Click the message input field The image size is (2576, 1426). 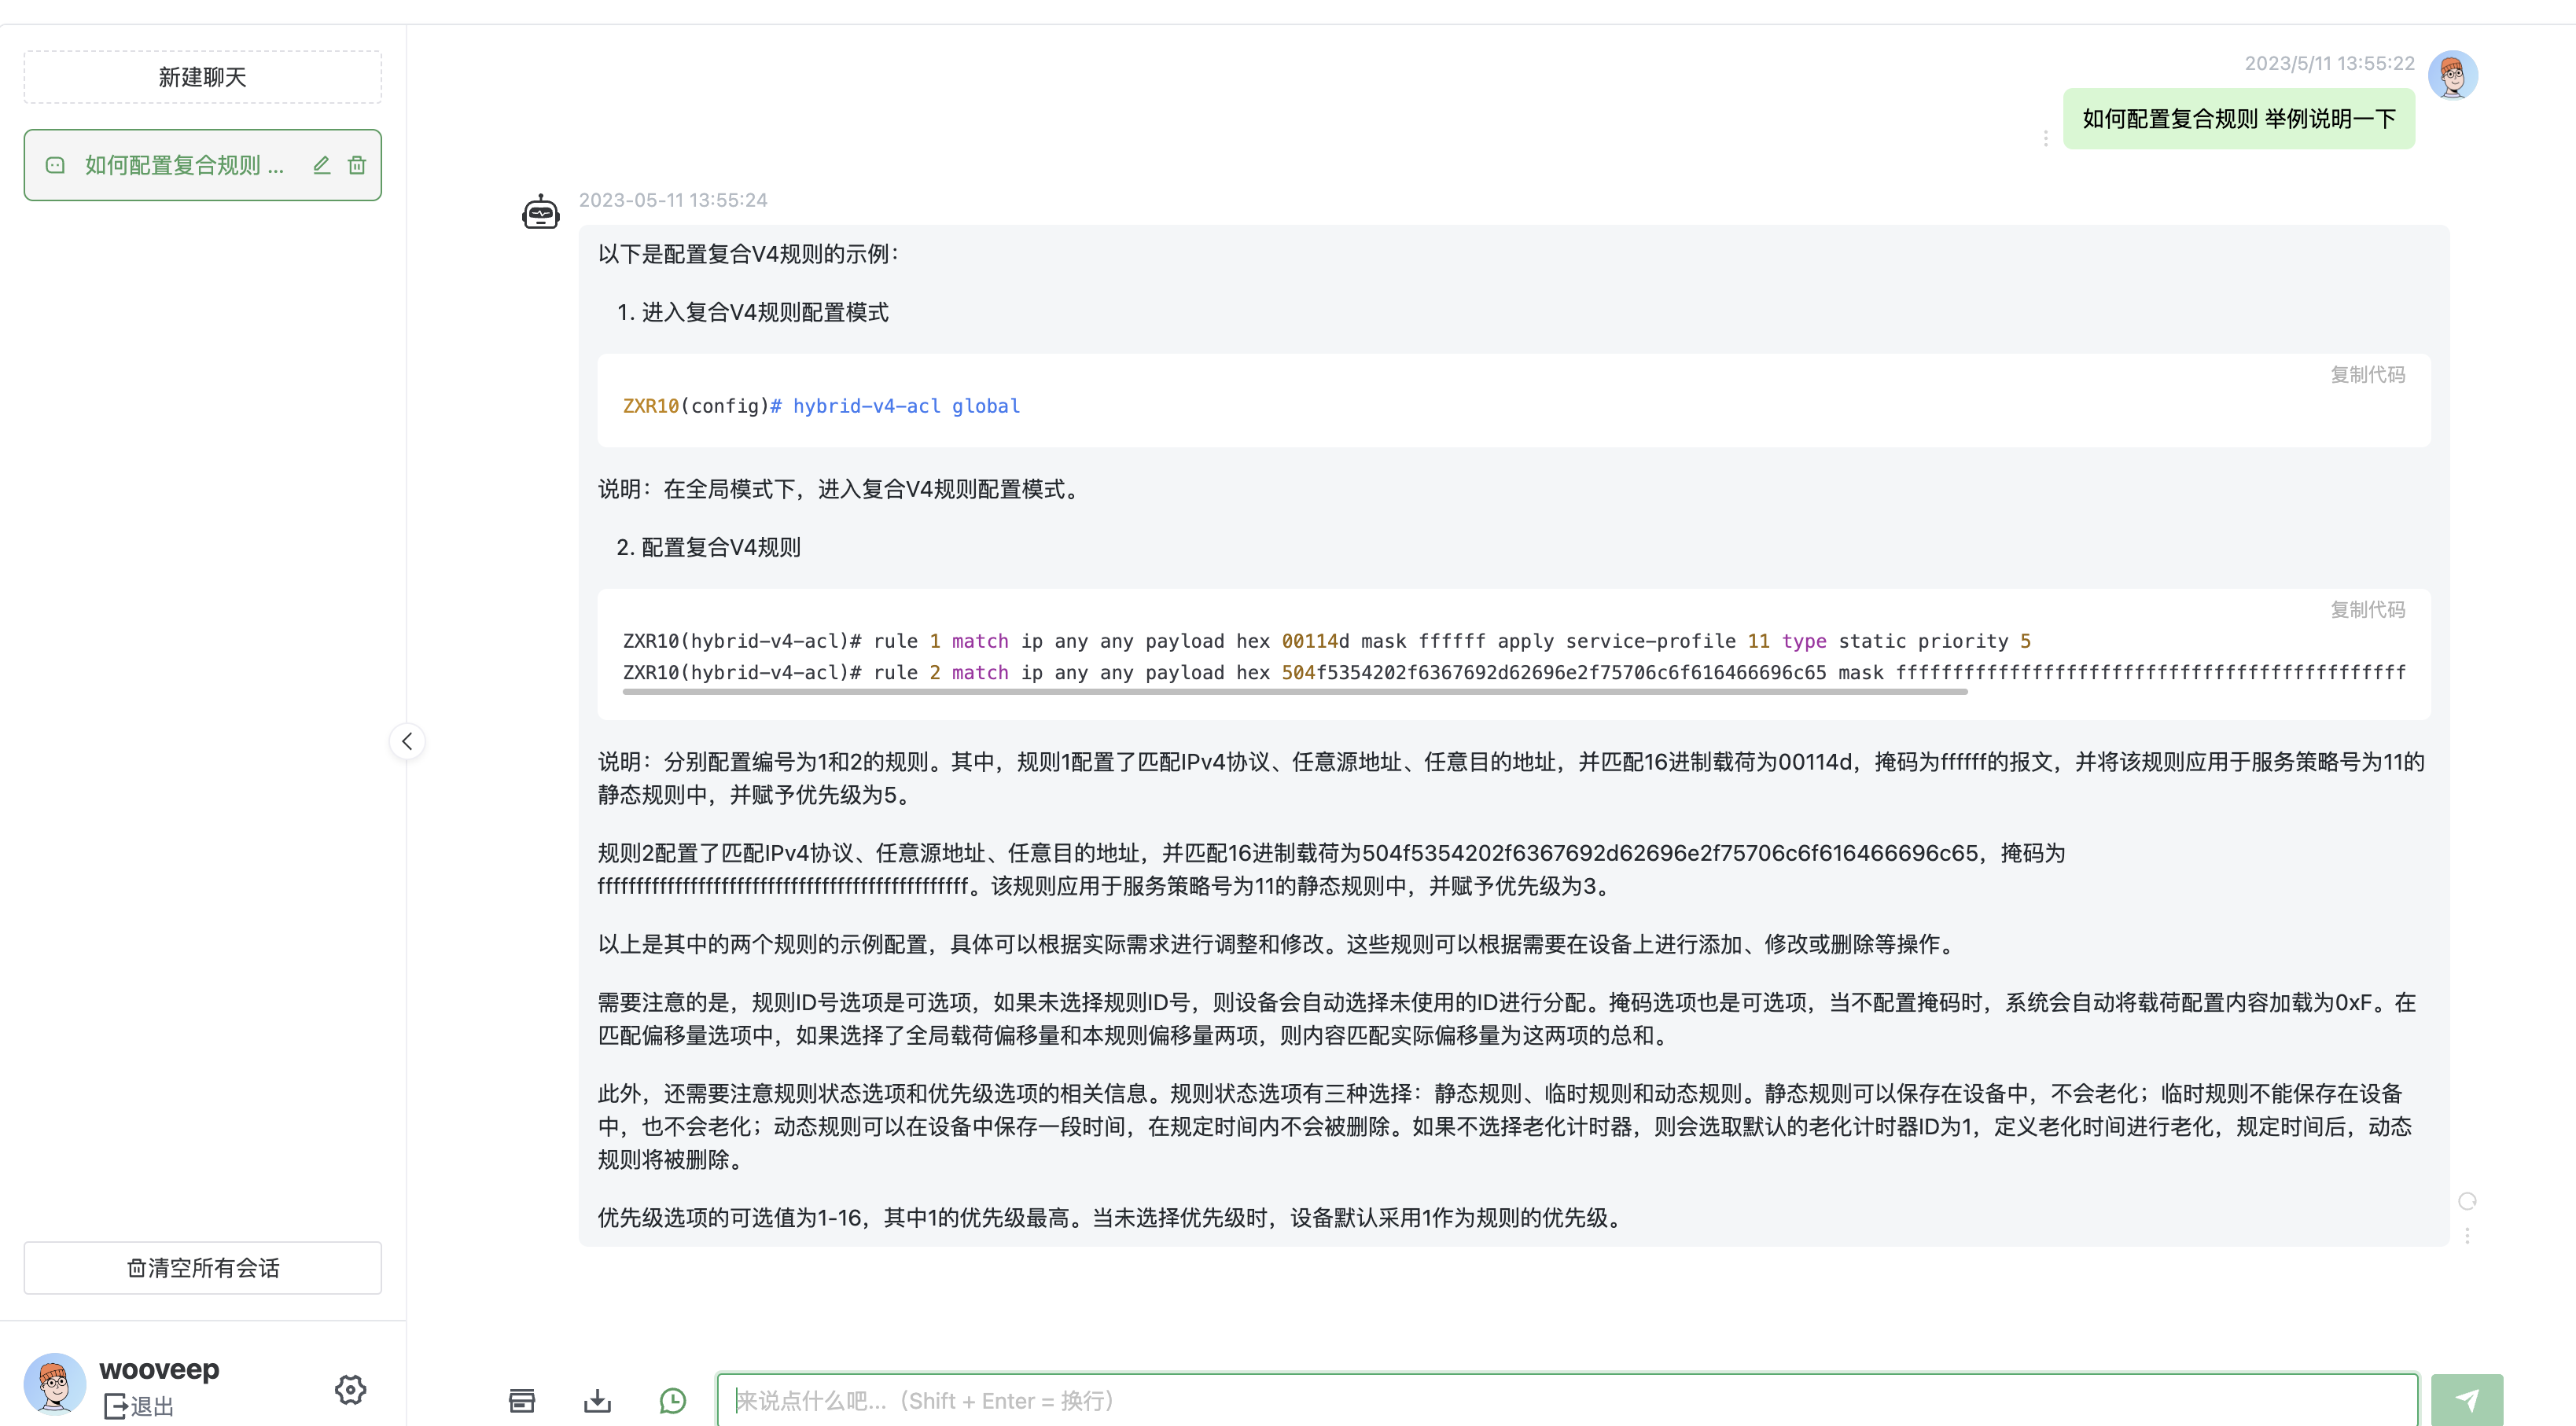1566,1400
